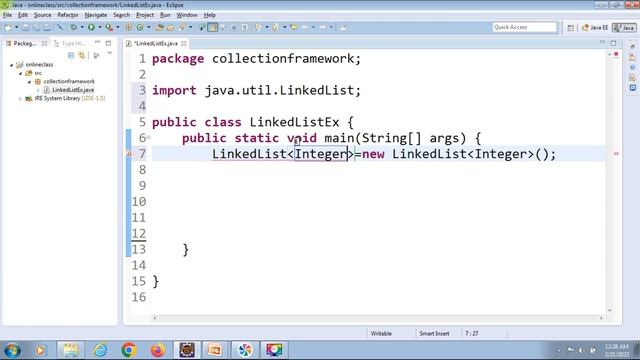Viewport: 640px width, 360px height.
Task: Select the Type Hierarchy tab
Action: point(70,43)
